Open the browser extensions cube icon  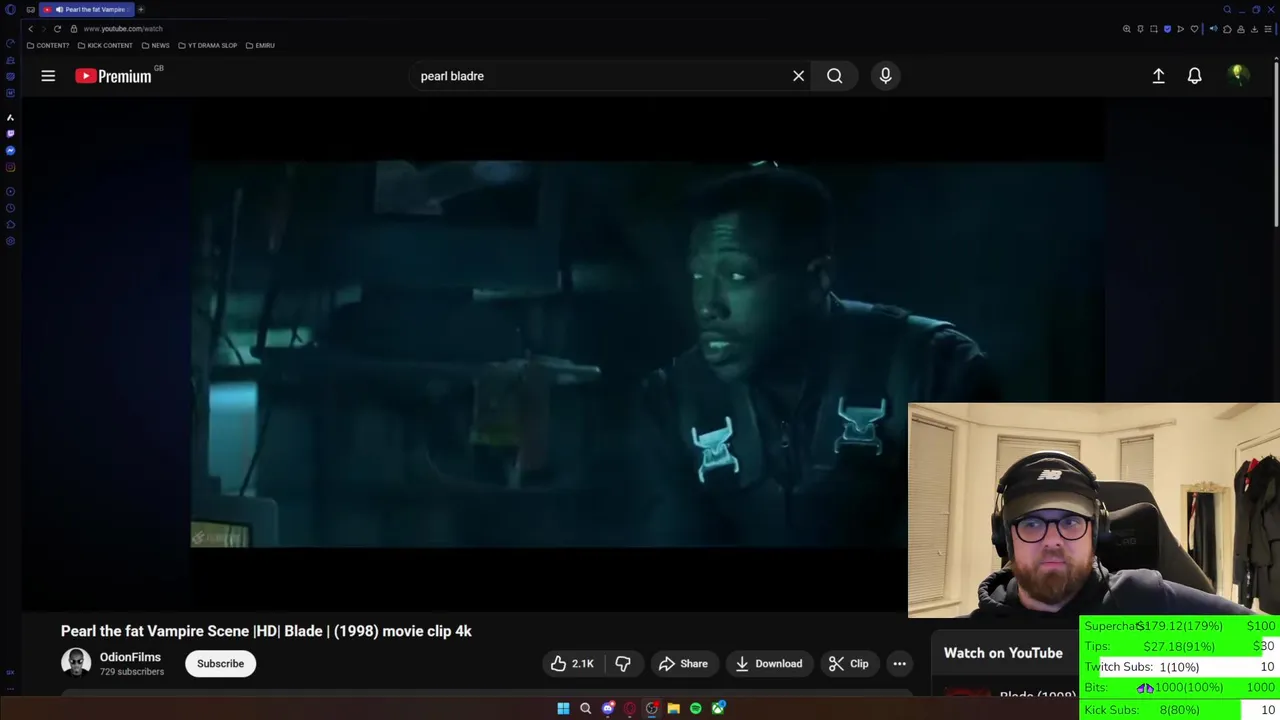click(x=1227, y=29)
